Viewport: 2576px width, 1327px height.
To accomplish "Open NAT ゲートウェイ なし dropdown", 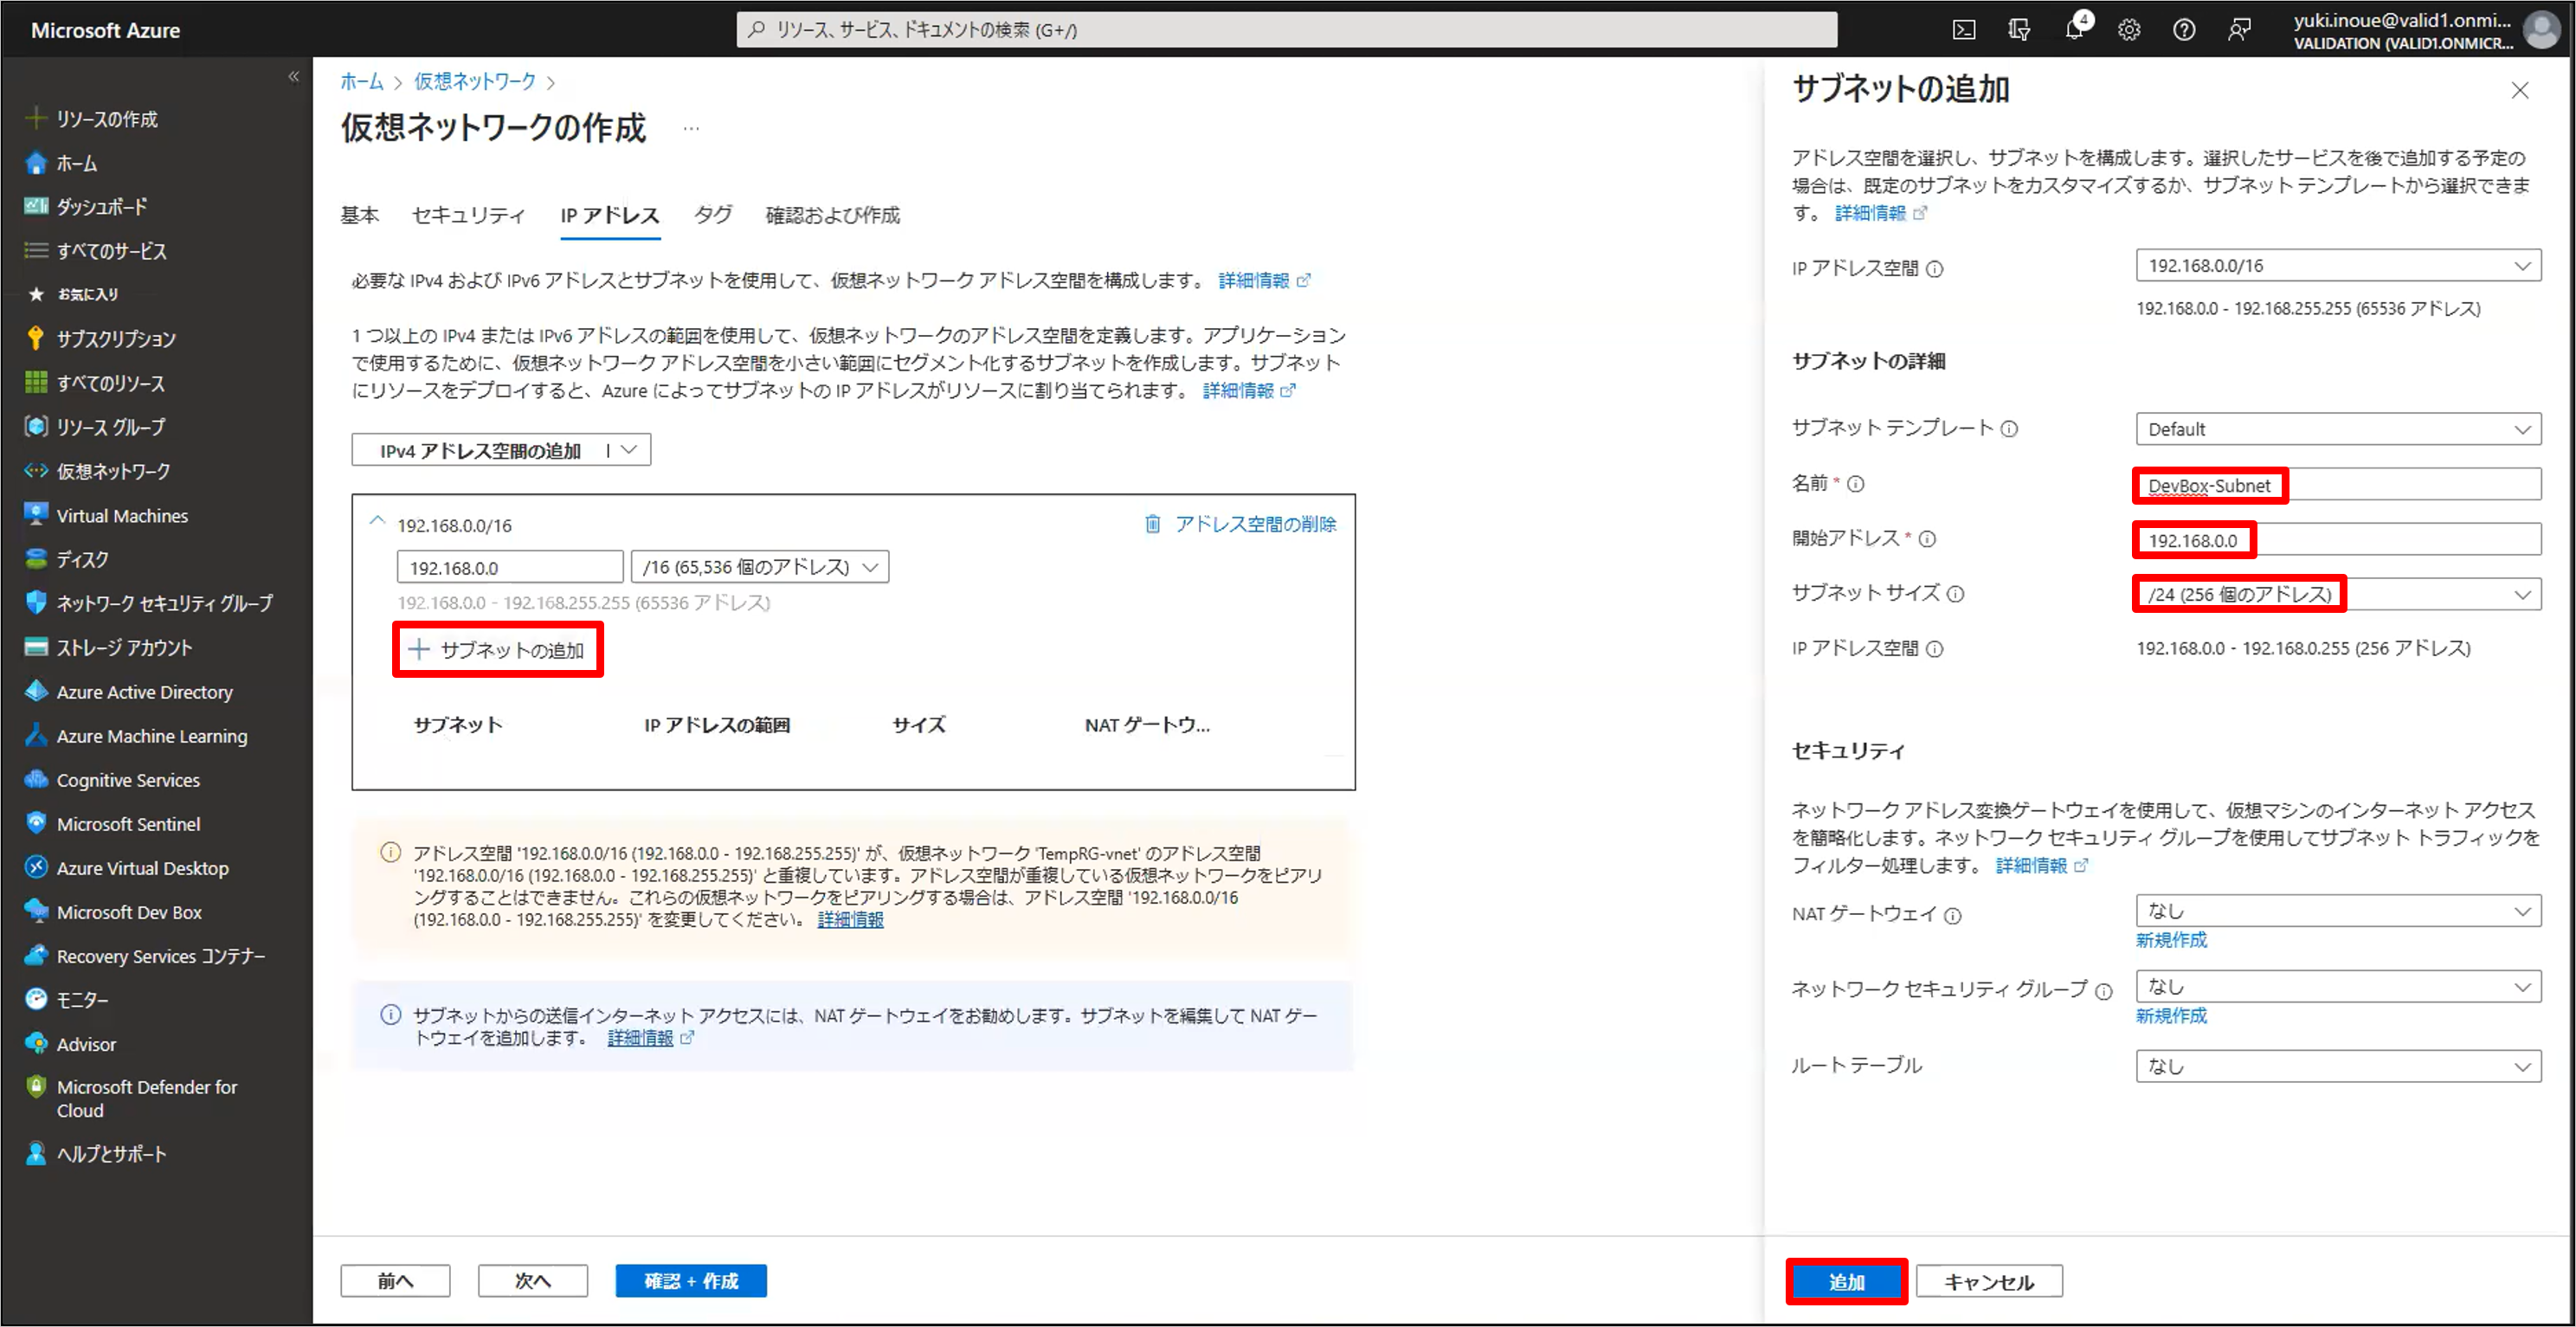I will coord(2338,910).
